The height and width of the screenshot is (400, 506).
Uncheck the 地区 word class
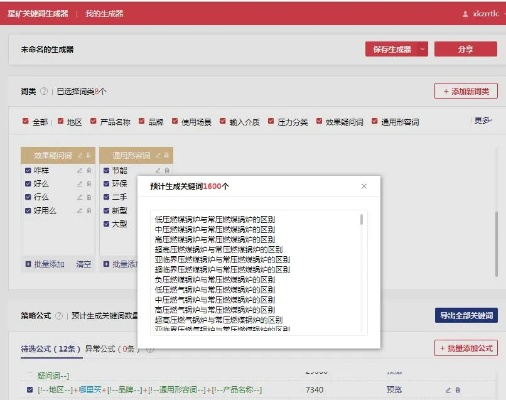point(60,121)
